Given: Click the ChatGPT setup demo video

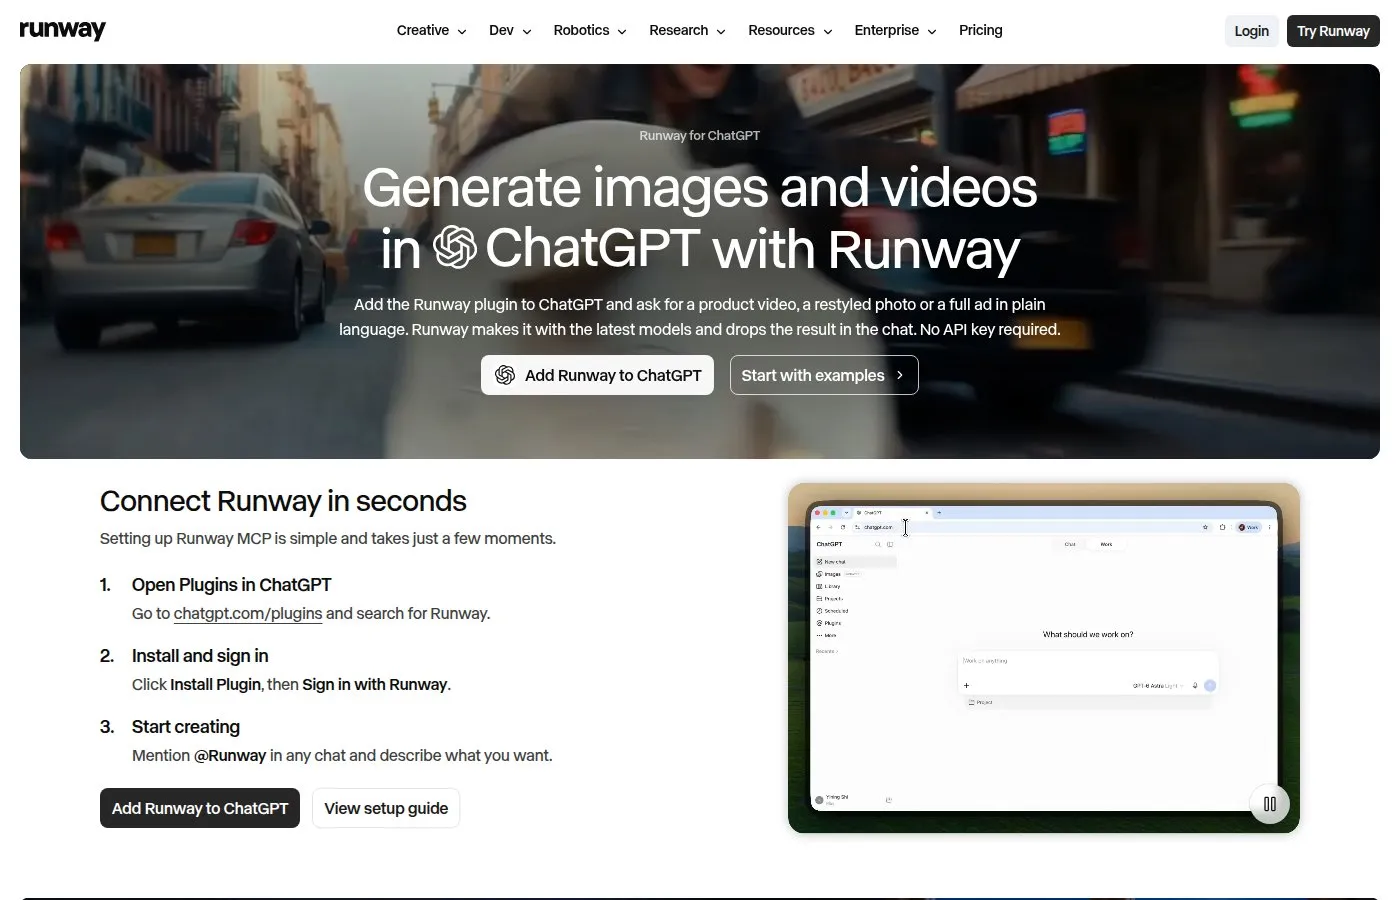Looking at the screenshot, I should [1044, 658].
